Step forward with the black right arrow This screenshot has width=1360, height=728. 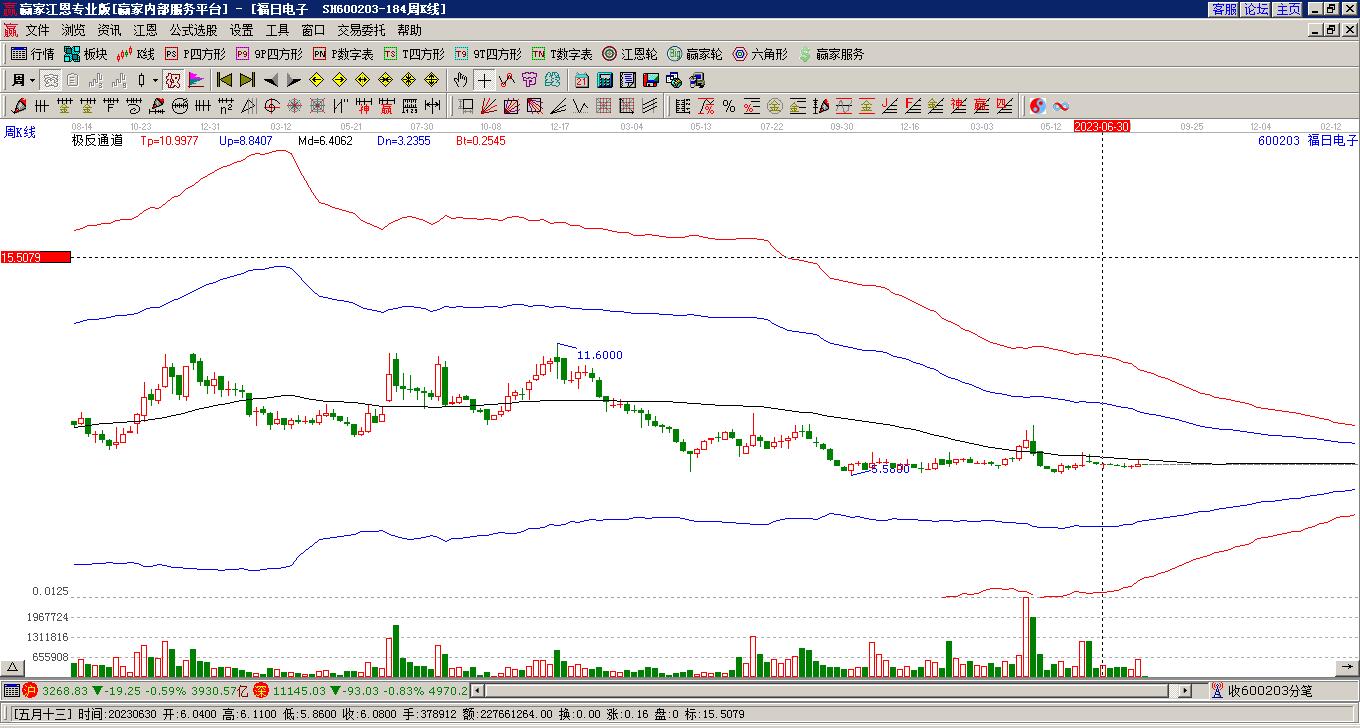tap(294, 80)
